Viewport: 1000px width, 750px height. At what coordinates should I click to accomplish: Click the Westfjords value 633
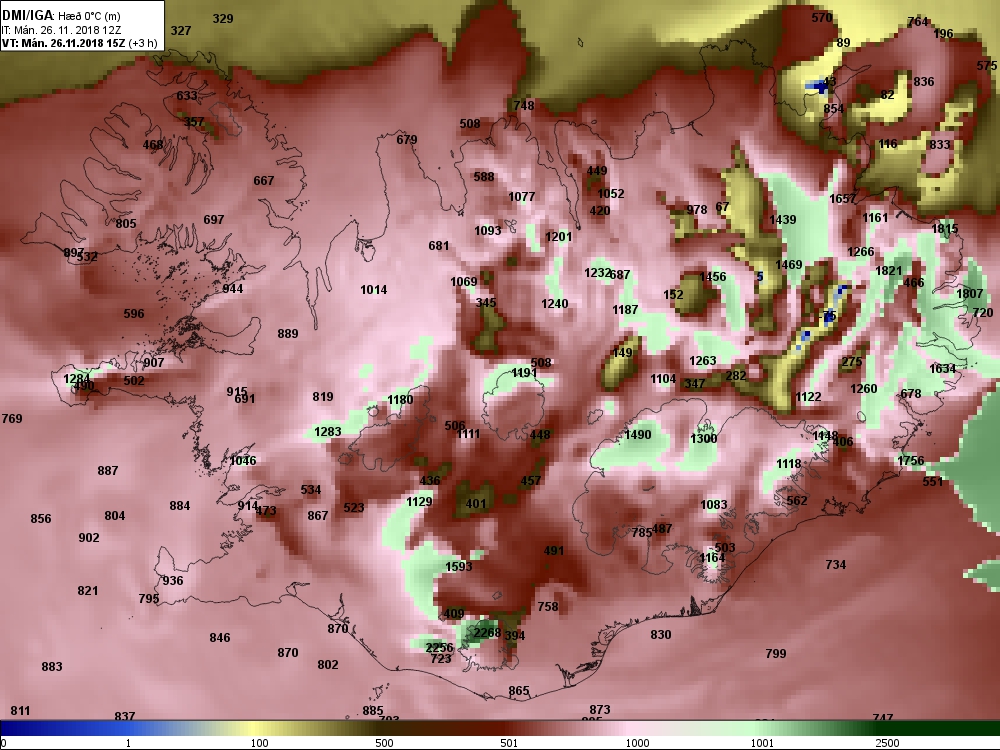click(187, 96)
